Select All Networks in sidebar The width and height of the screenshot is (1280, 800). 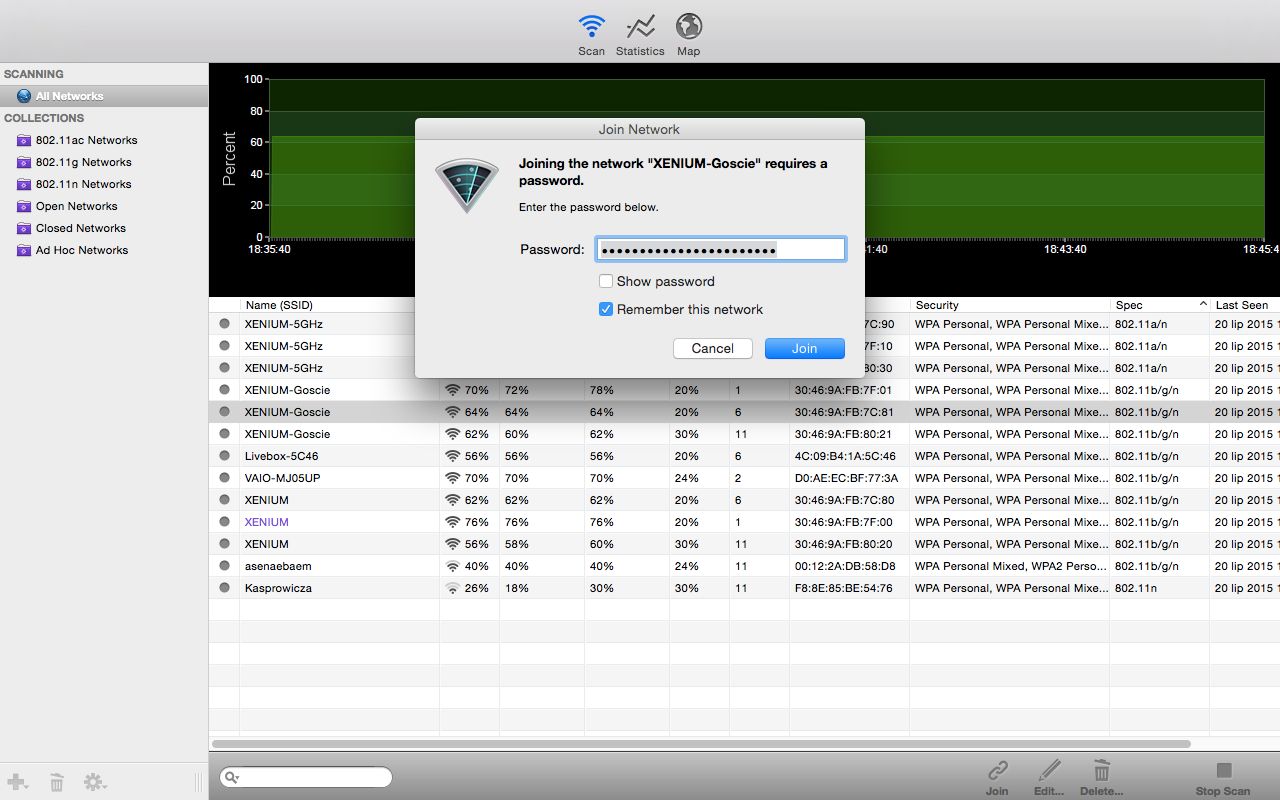[104, 96]
